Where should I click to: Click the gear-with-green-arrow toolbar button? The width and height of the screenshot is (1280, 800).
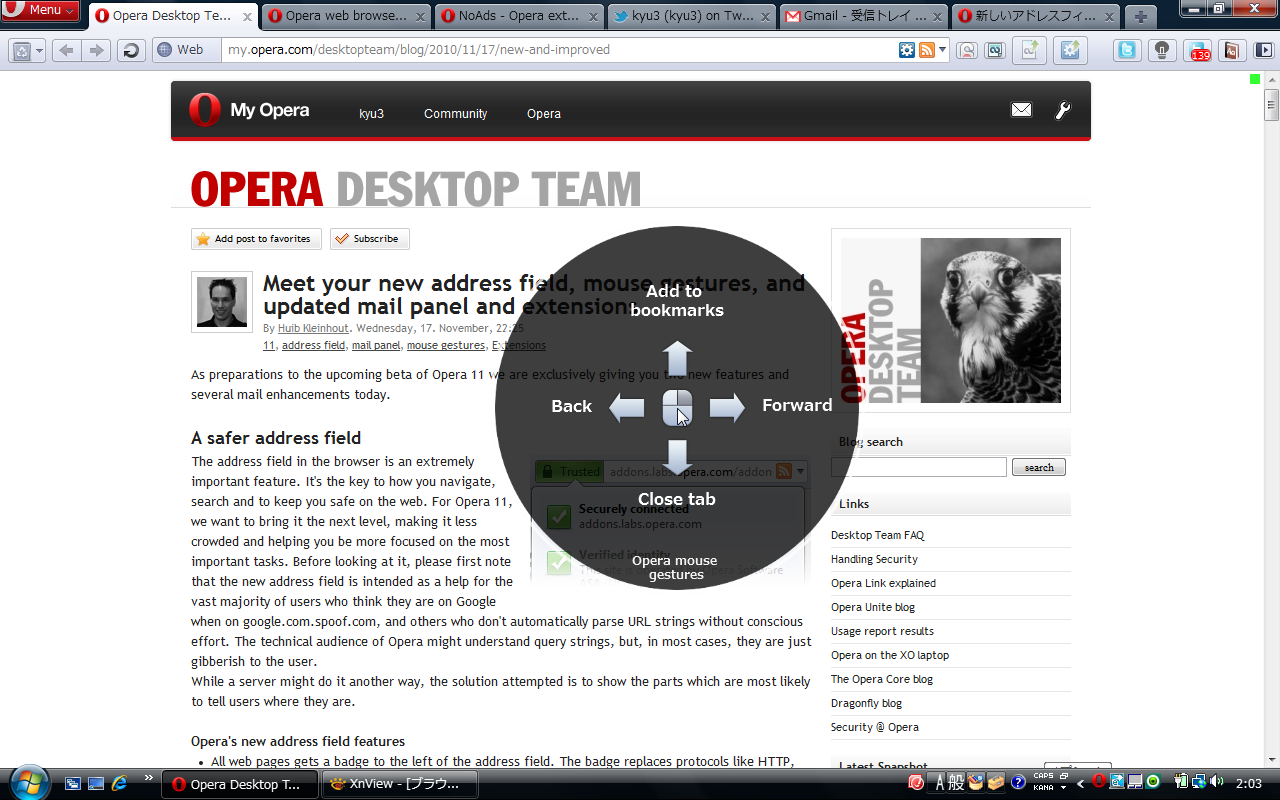tap(1069, 50)
